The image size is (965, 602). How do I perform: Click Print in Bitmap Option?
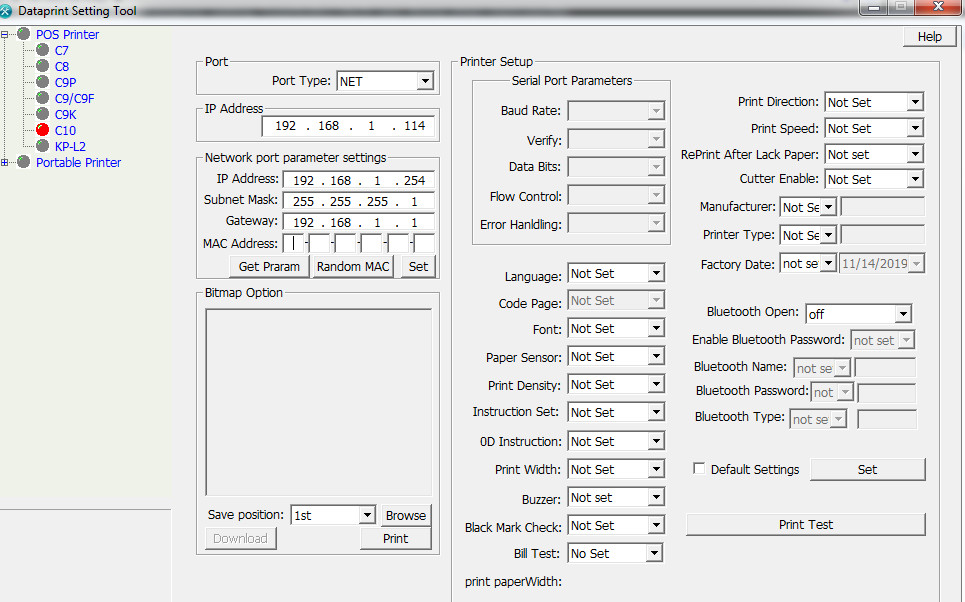point(395,539)
